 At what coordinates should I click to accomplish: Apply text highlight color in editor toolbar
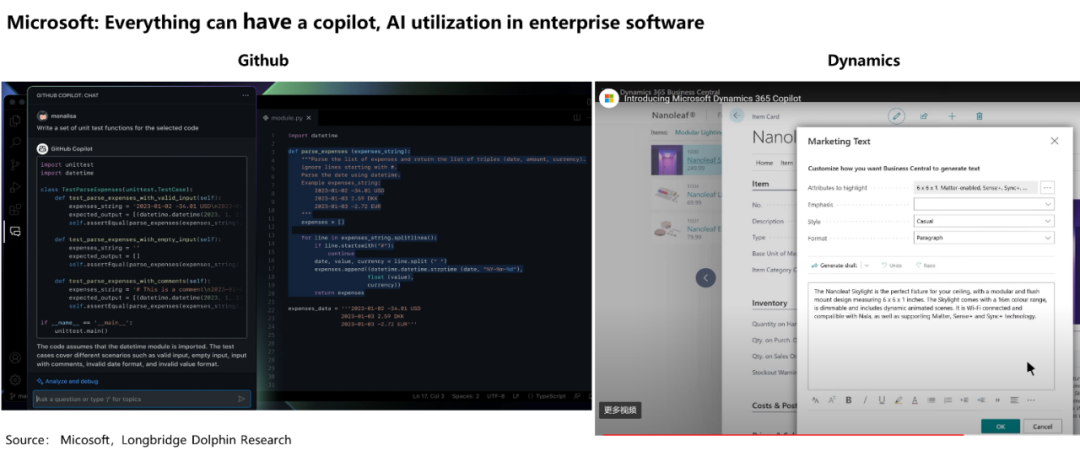(898, 400)
